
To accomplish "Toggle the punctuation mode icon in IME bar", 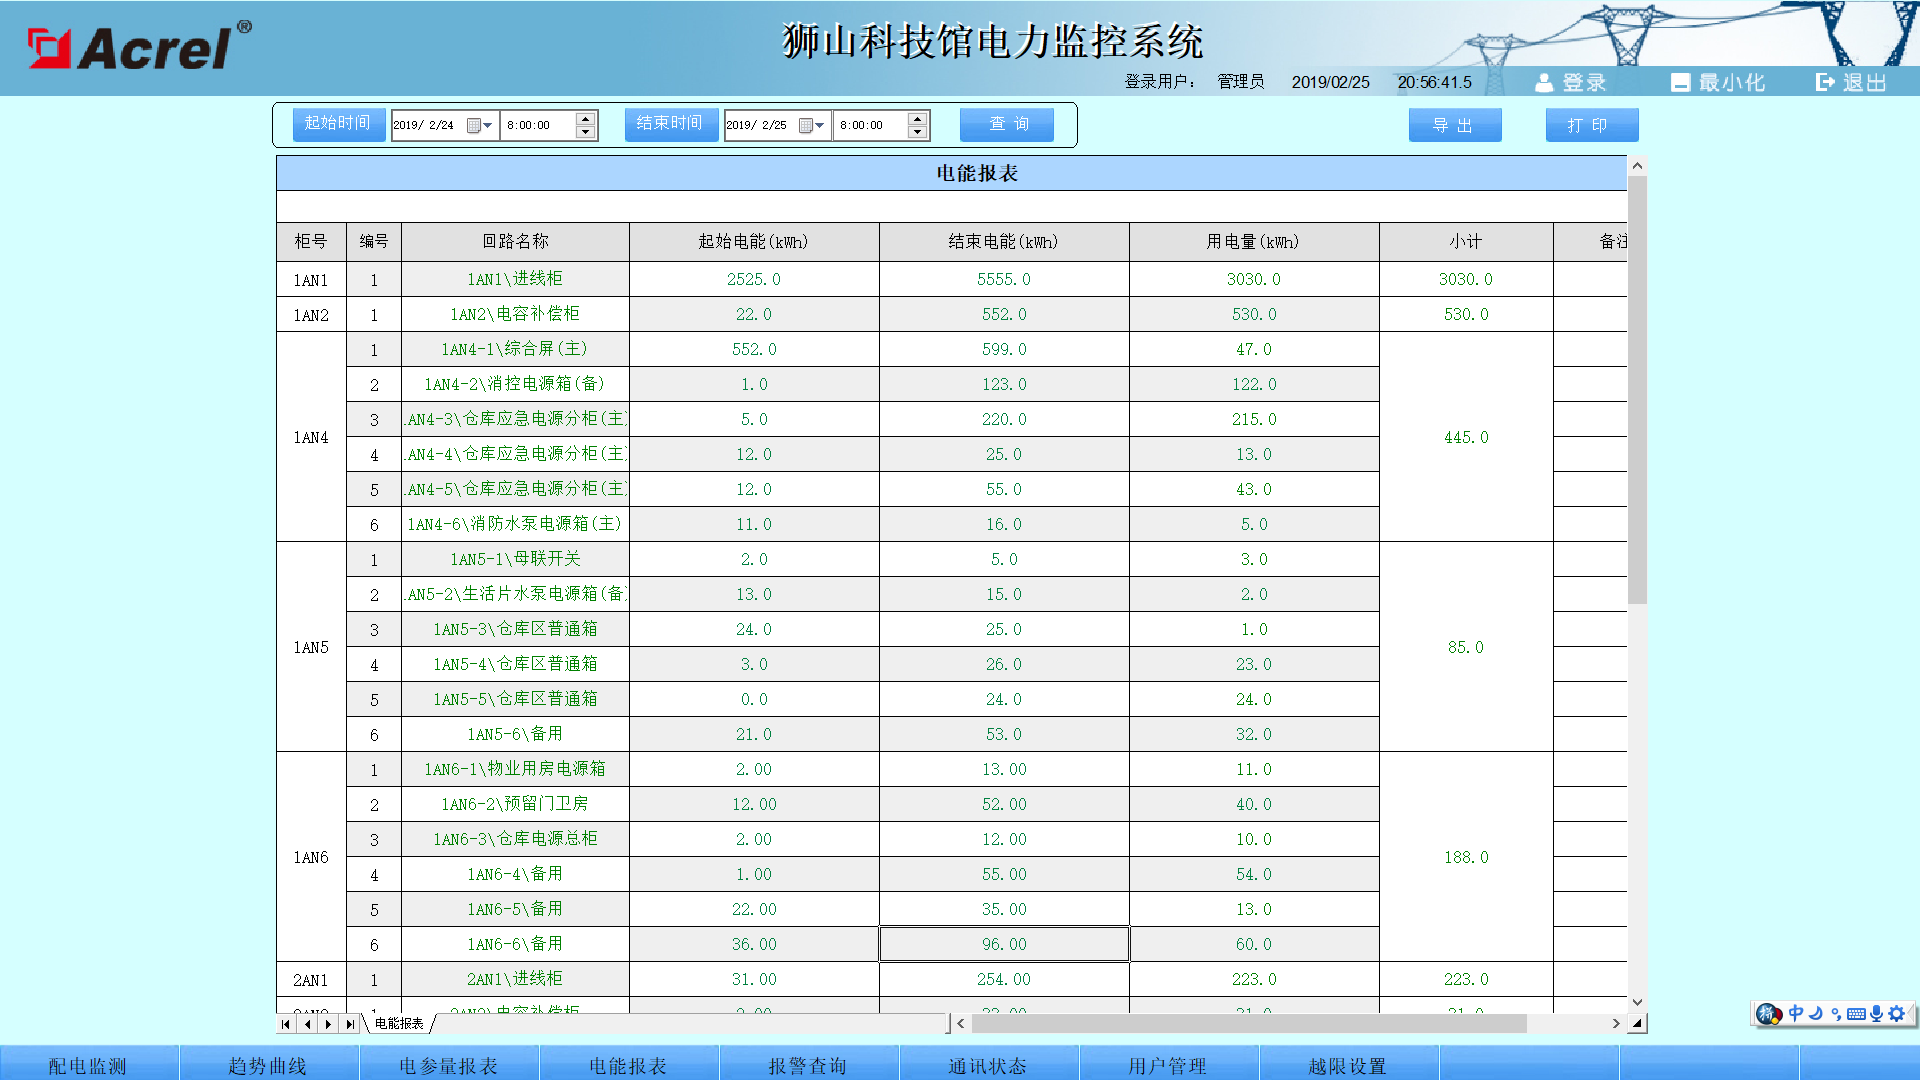I will [x=1836, y=1014].
